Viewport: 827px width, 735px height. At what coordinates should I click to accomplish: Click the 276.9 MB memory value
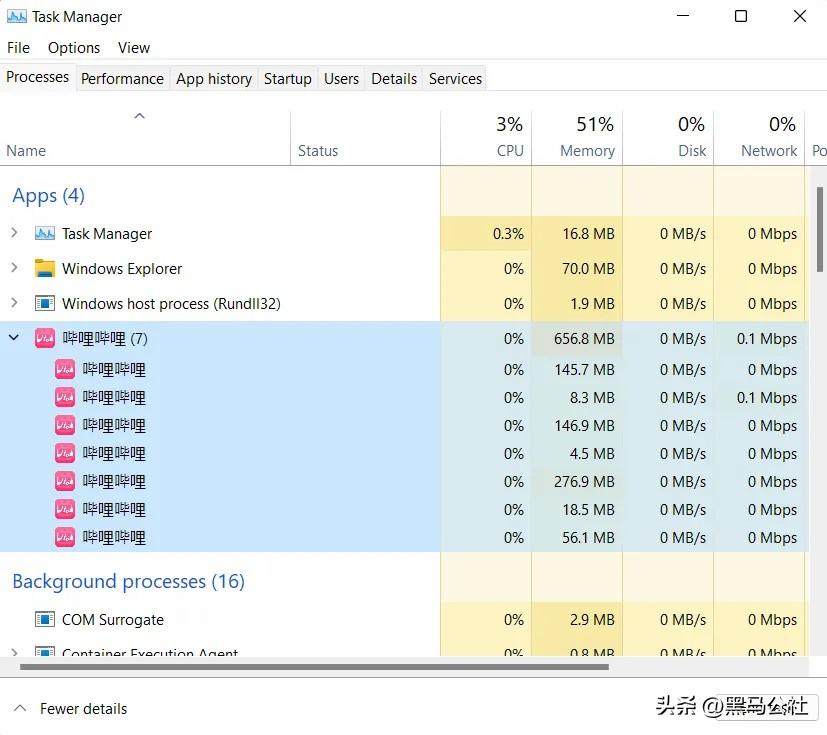click(x=584, y=481)
